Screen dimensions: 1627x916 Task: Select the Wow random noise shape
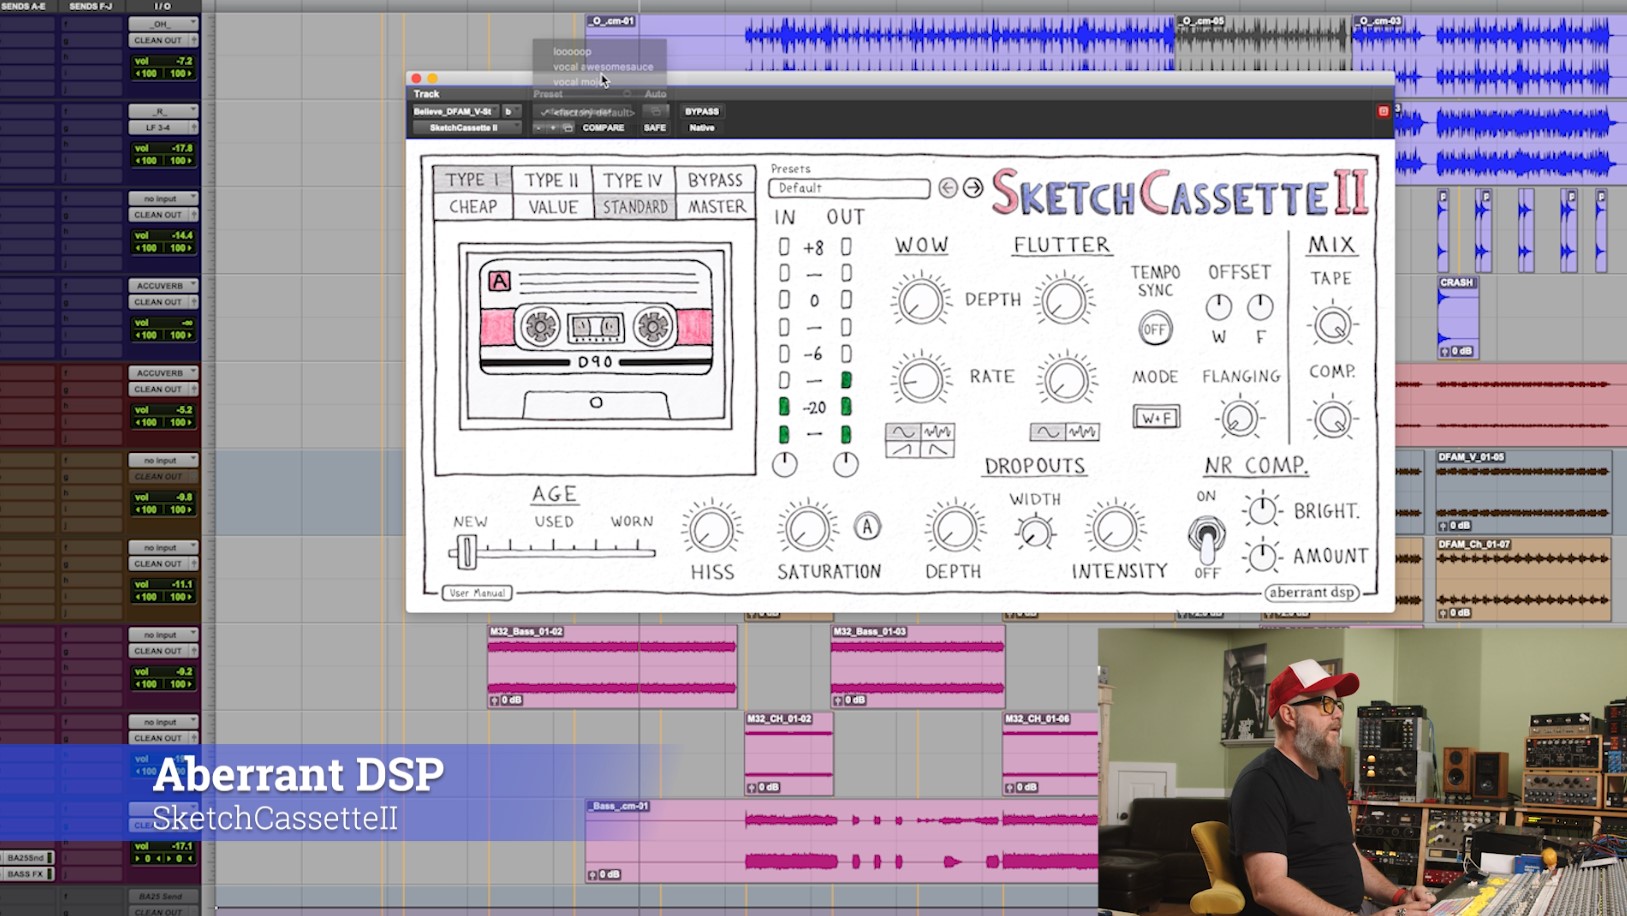click(x=938, y=432)
